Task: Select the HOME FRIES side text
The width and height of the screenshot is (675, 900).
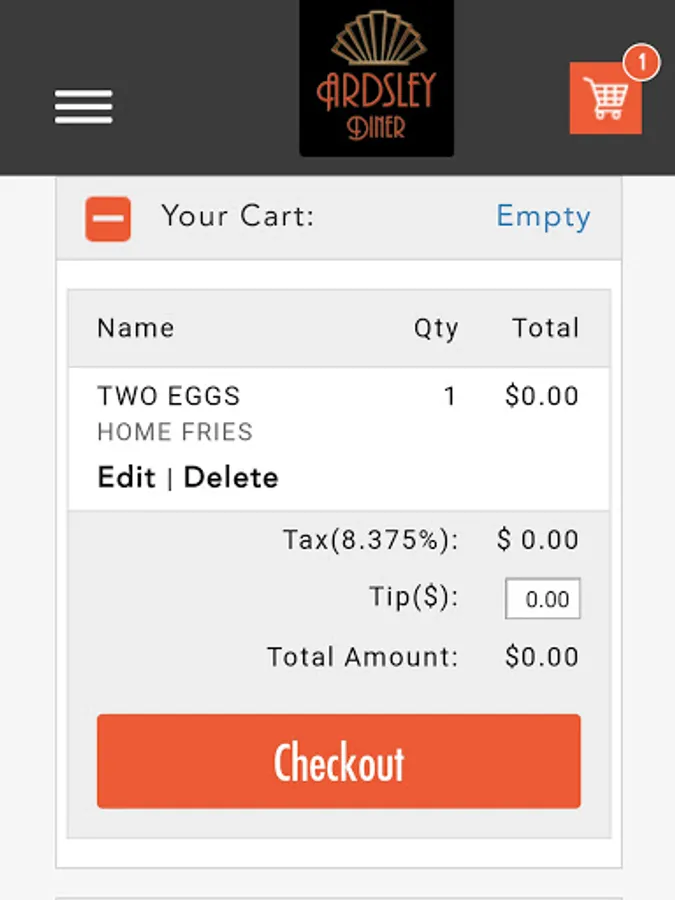Action: pyautogui.click(x=175, y=432)
